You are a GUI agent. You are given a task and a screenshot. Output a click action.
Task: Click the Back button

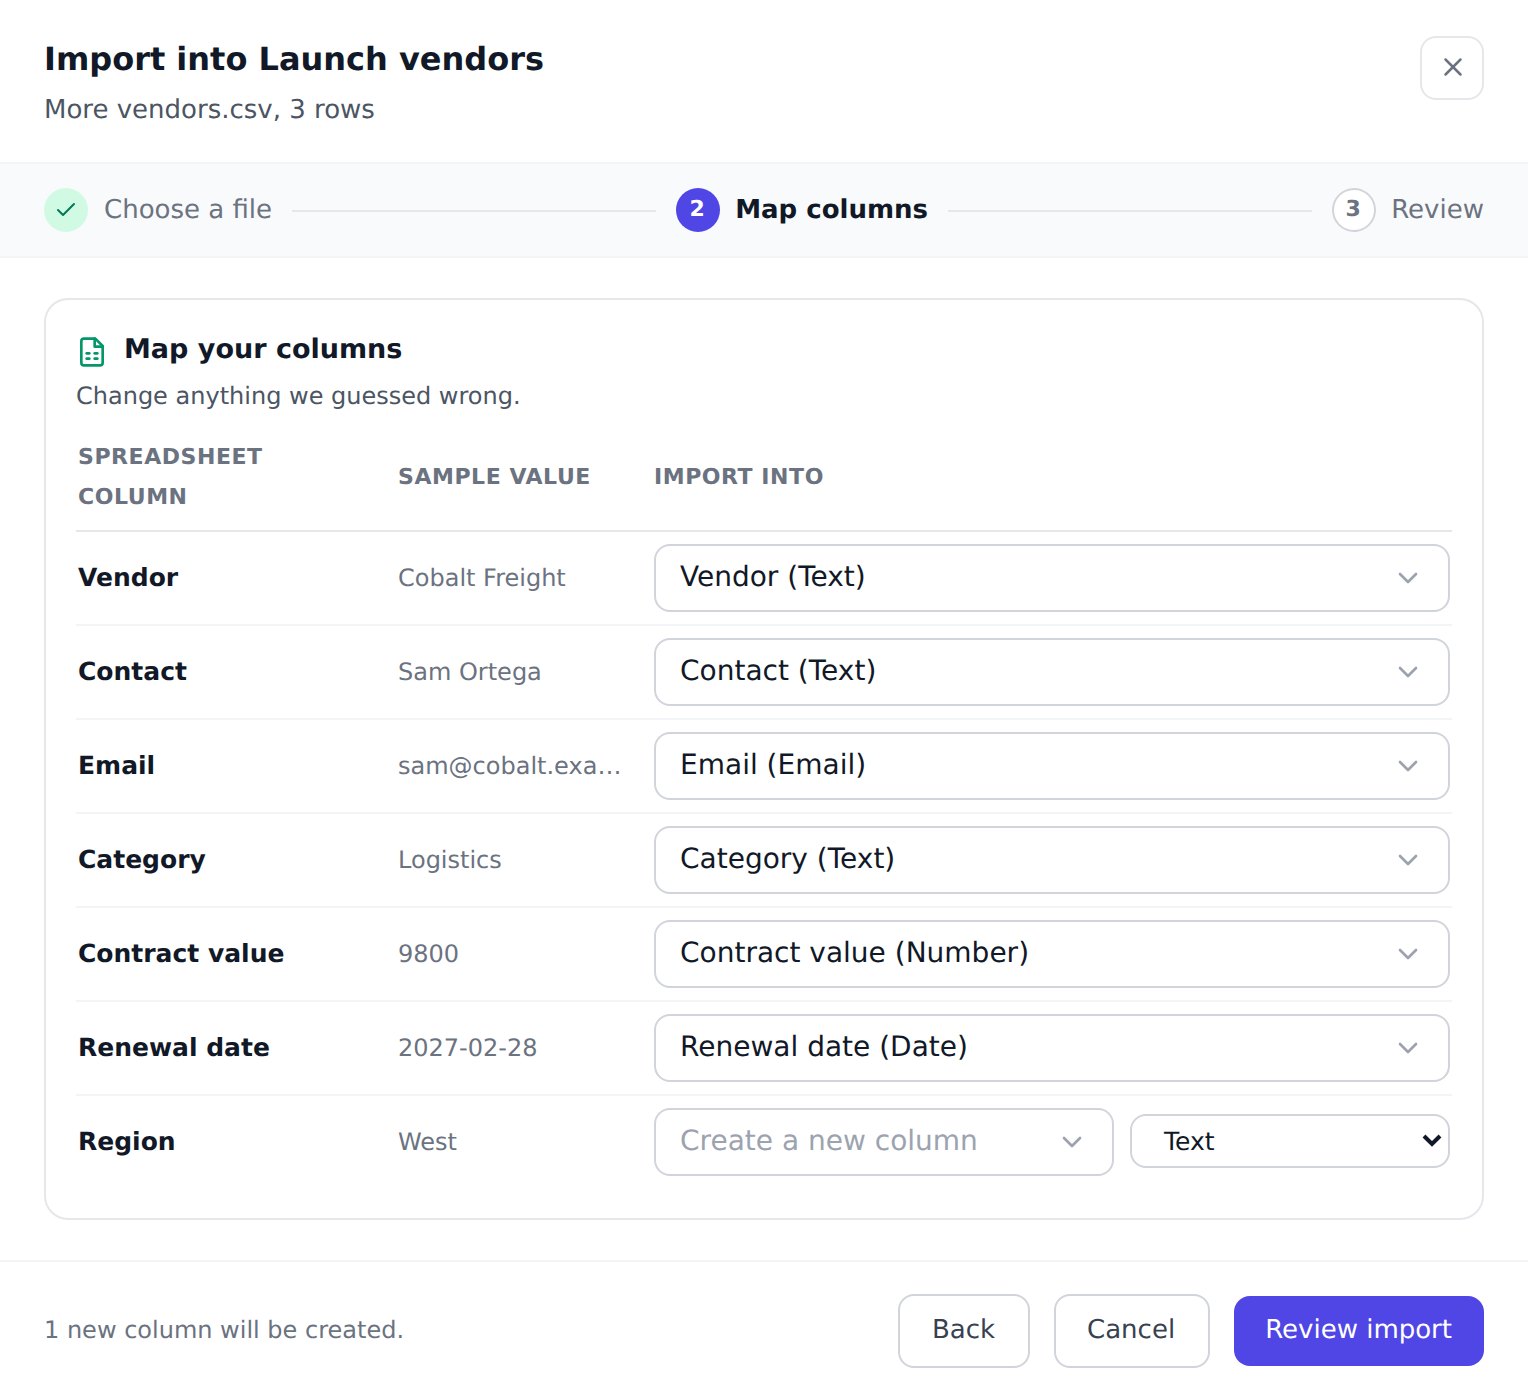point(964,1330)
